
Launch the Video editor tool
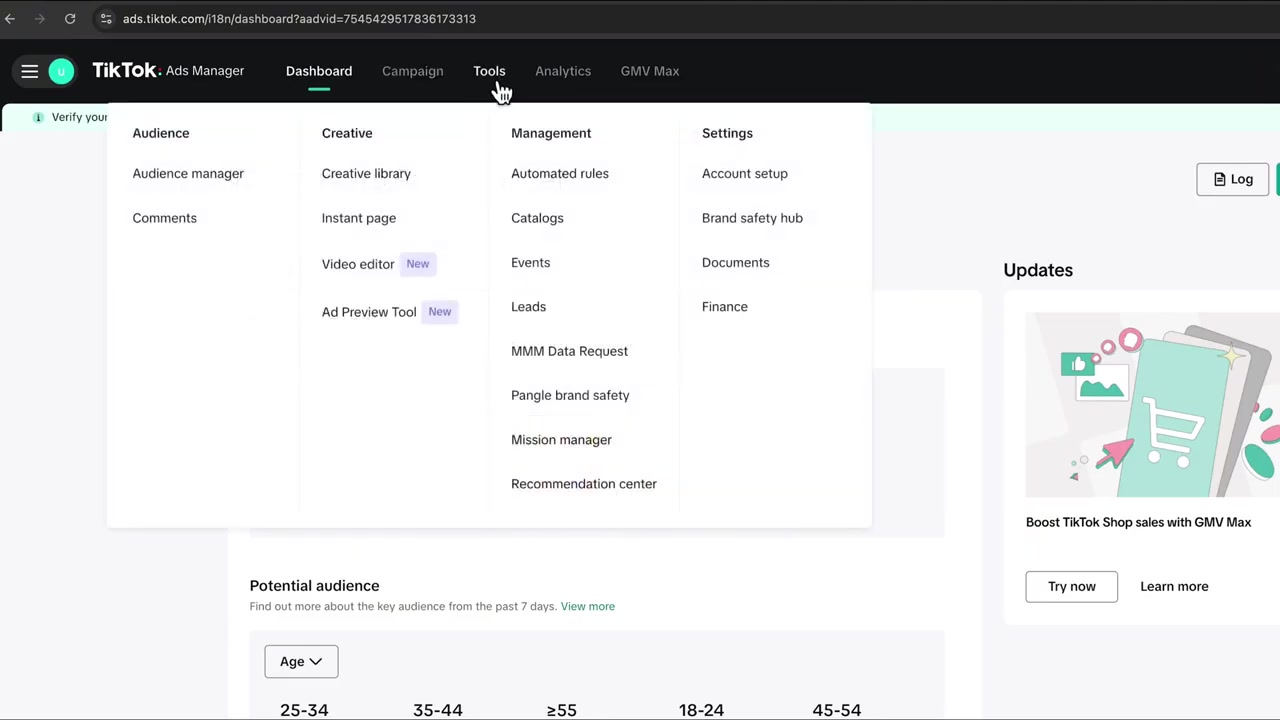(358, 264)
